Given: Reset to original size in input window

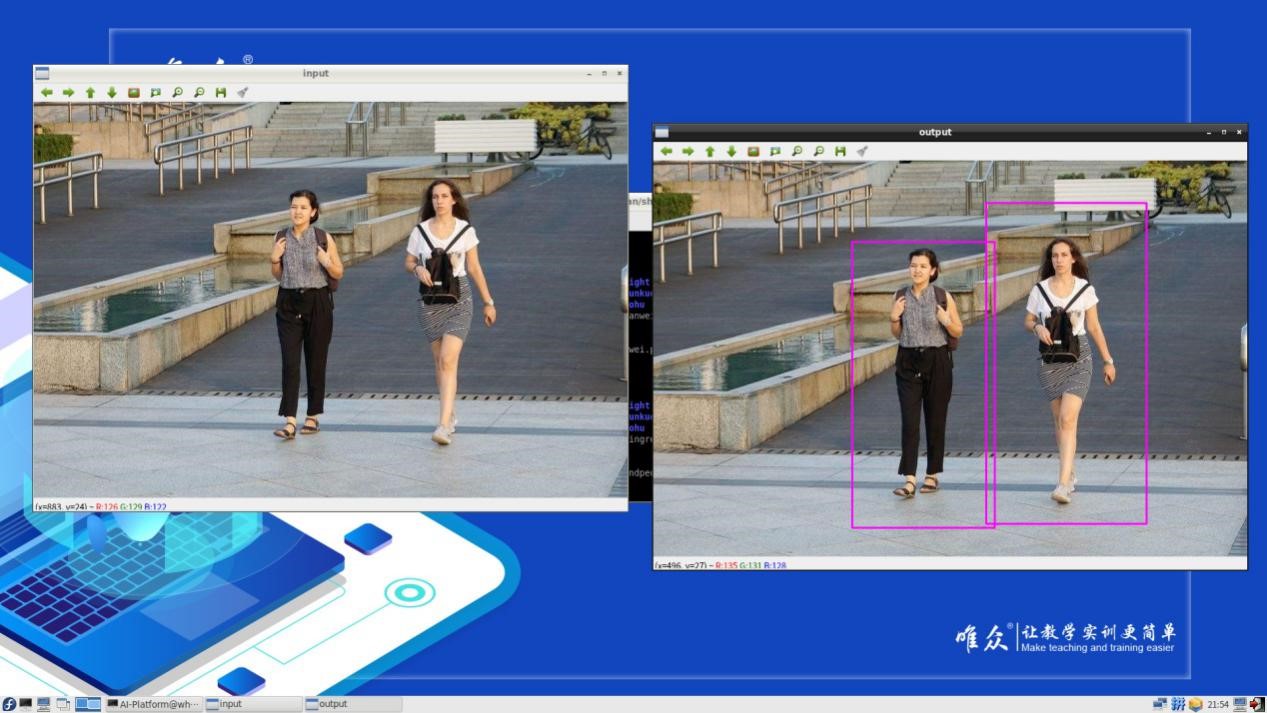Looking at the screenshot, I should click(133, 92).
